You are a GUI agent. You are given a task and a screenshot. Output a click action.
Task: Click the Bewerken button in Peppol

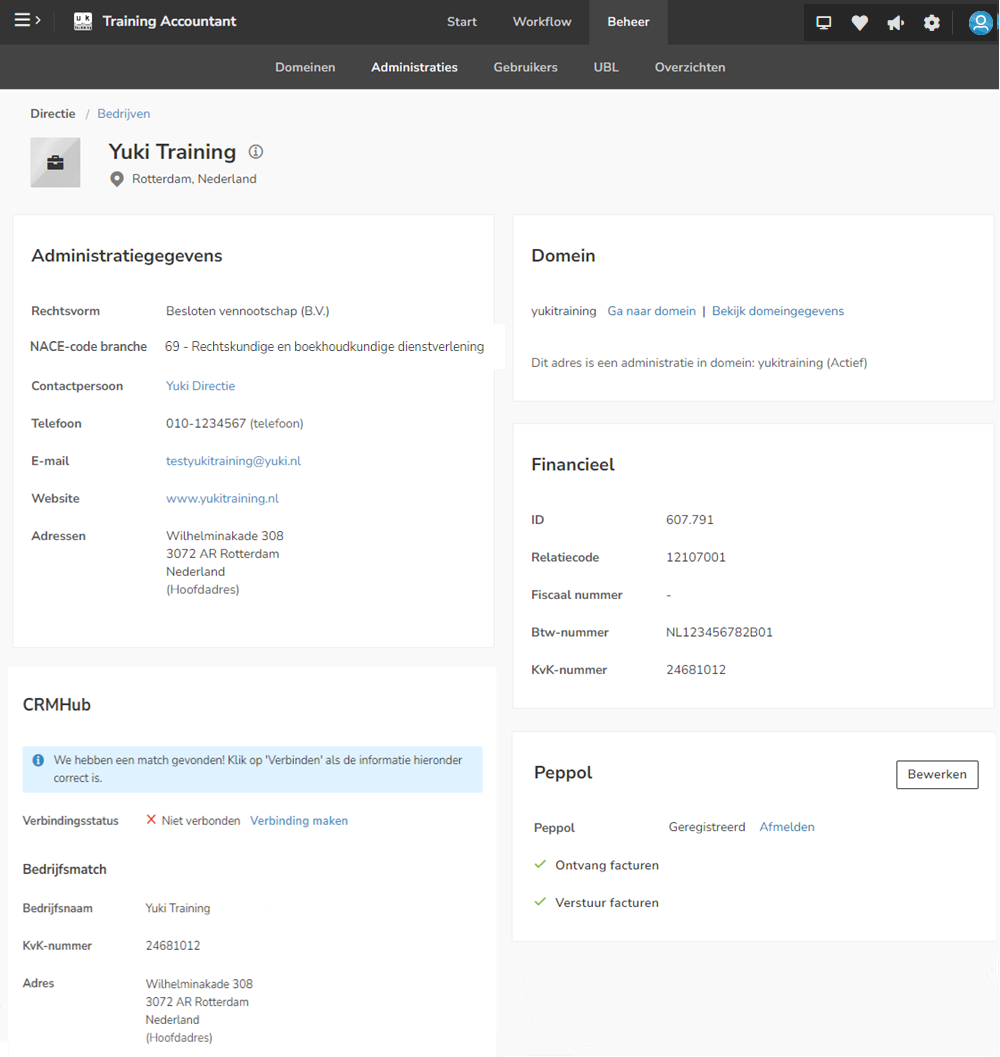[937, 774]
